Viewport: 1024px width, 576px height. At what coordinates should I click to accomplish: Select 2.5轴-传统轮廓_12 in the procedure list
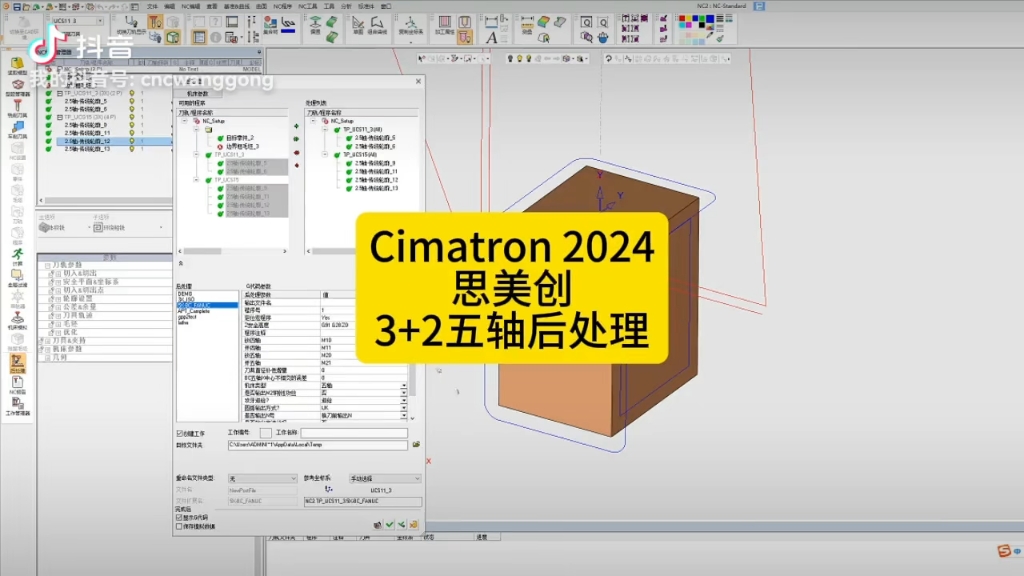pos(86,141)
